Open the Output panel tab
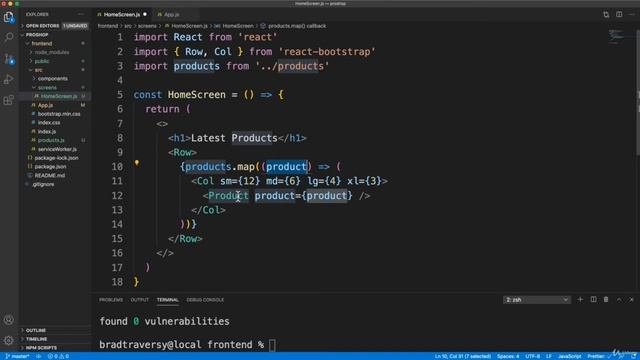The height and width of the screenshot is (360, 640). coord(140,300)
